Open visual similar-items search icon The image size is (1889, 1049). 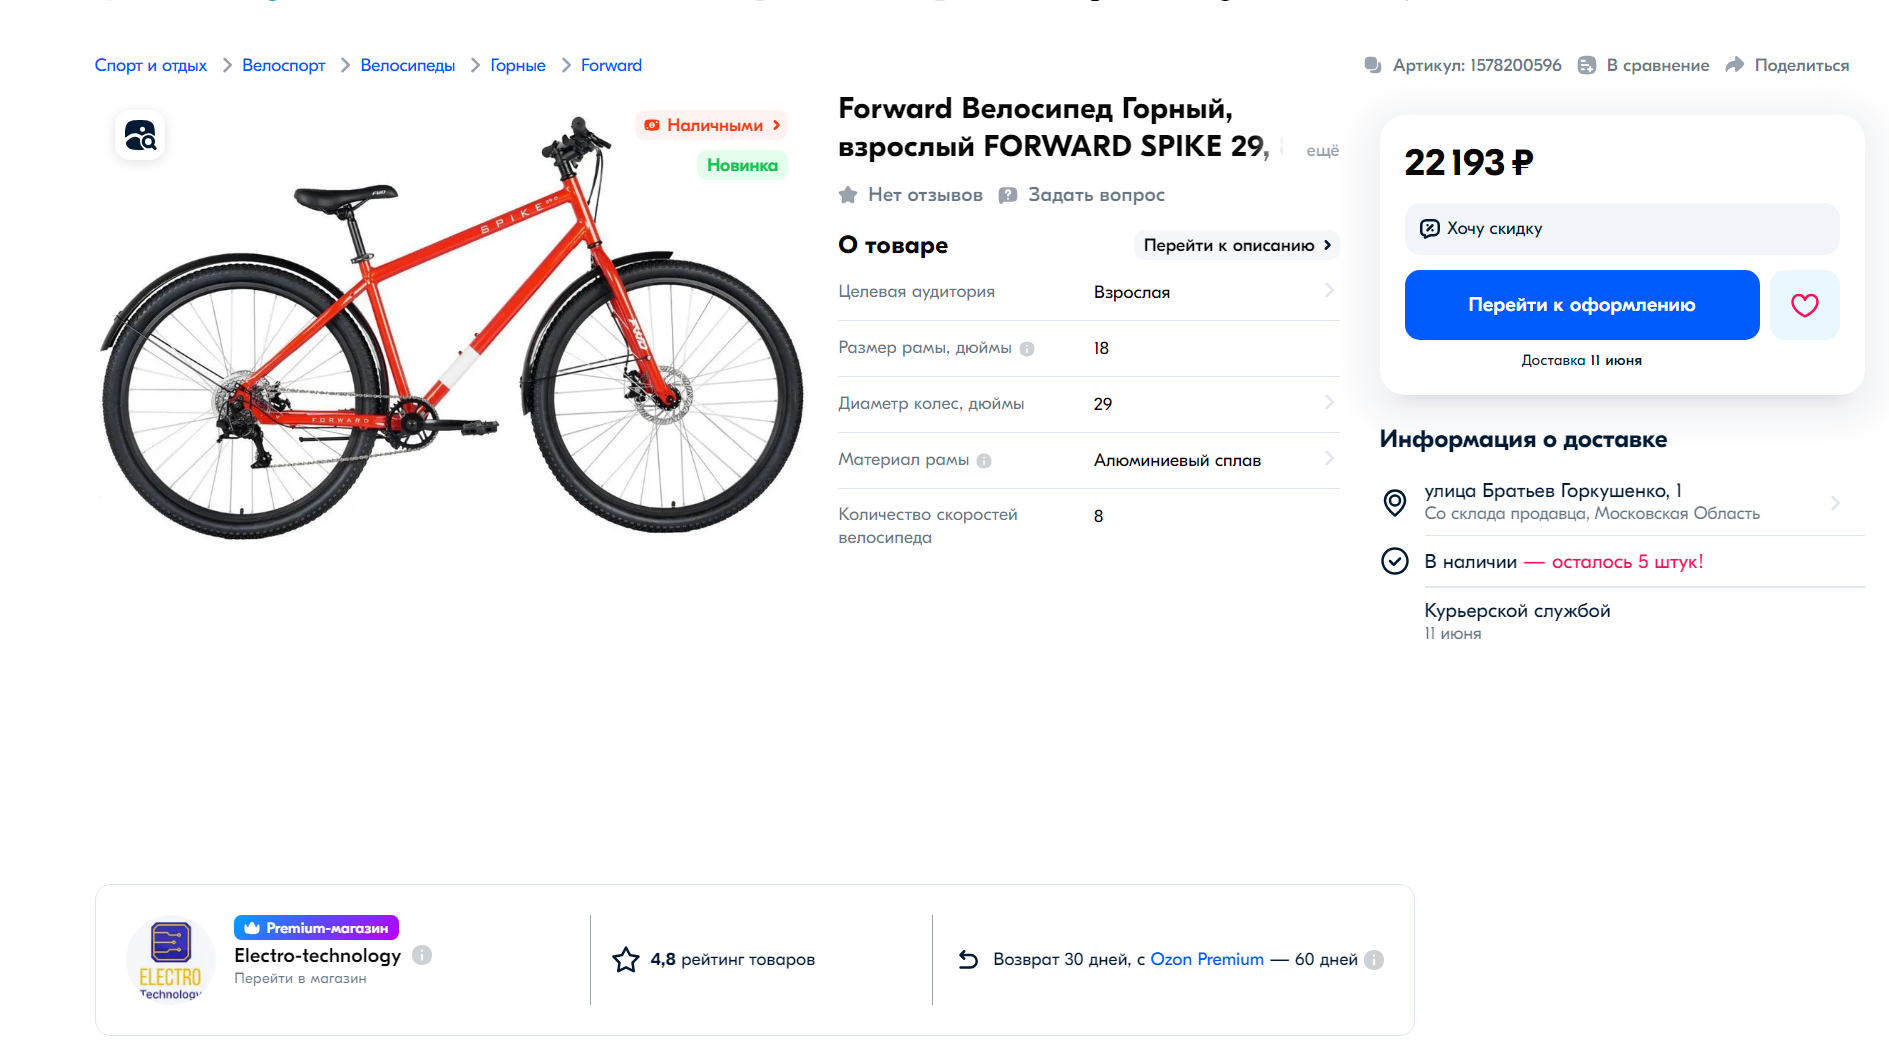pos(140,135)
